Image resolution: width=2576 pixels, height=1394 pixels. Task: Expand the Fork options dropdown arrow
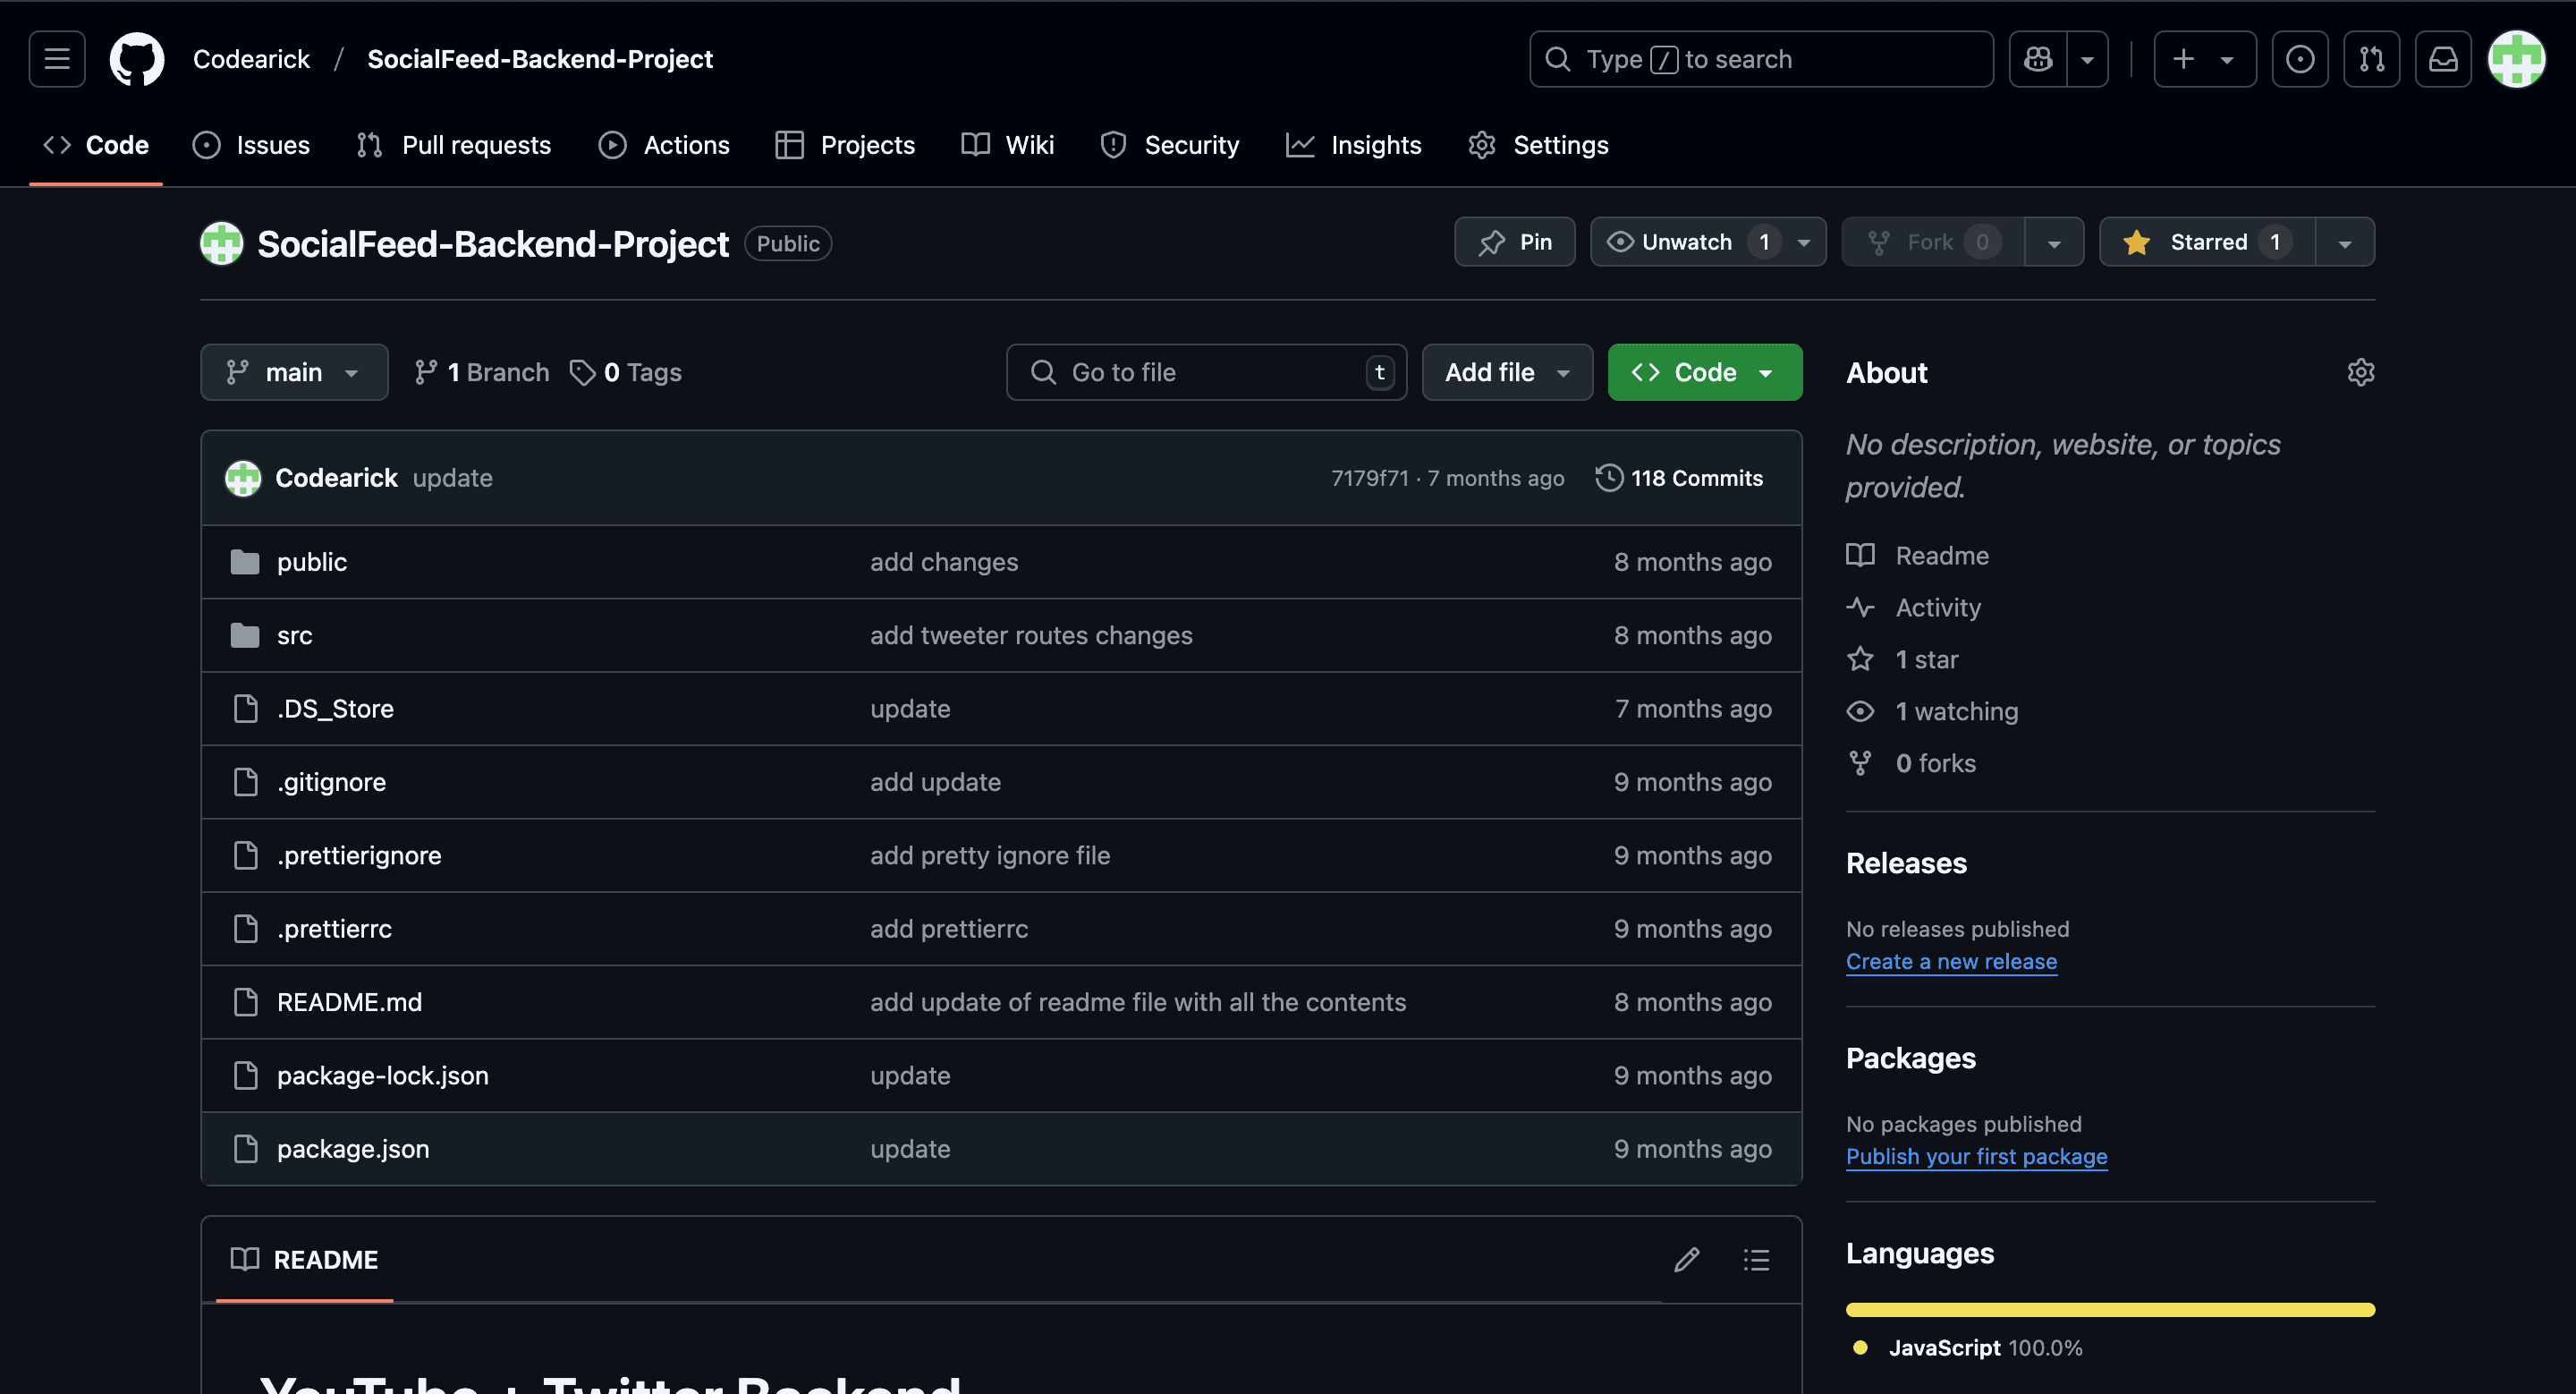tap(2054, 242)
